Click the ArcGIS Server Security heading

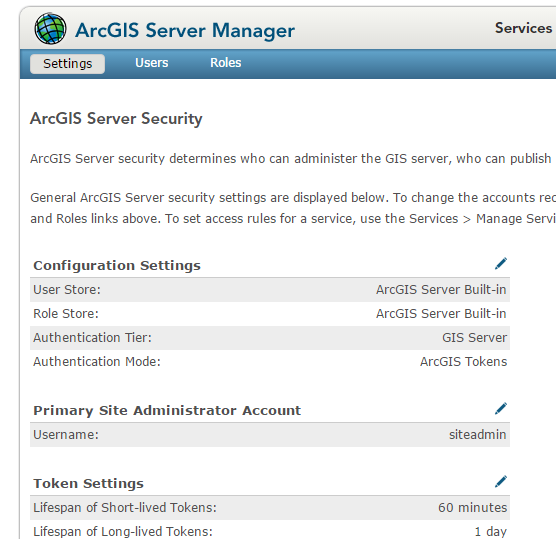[116, 118]
